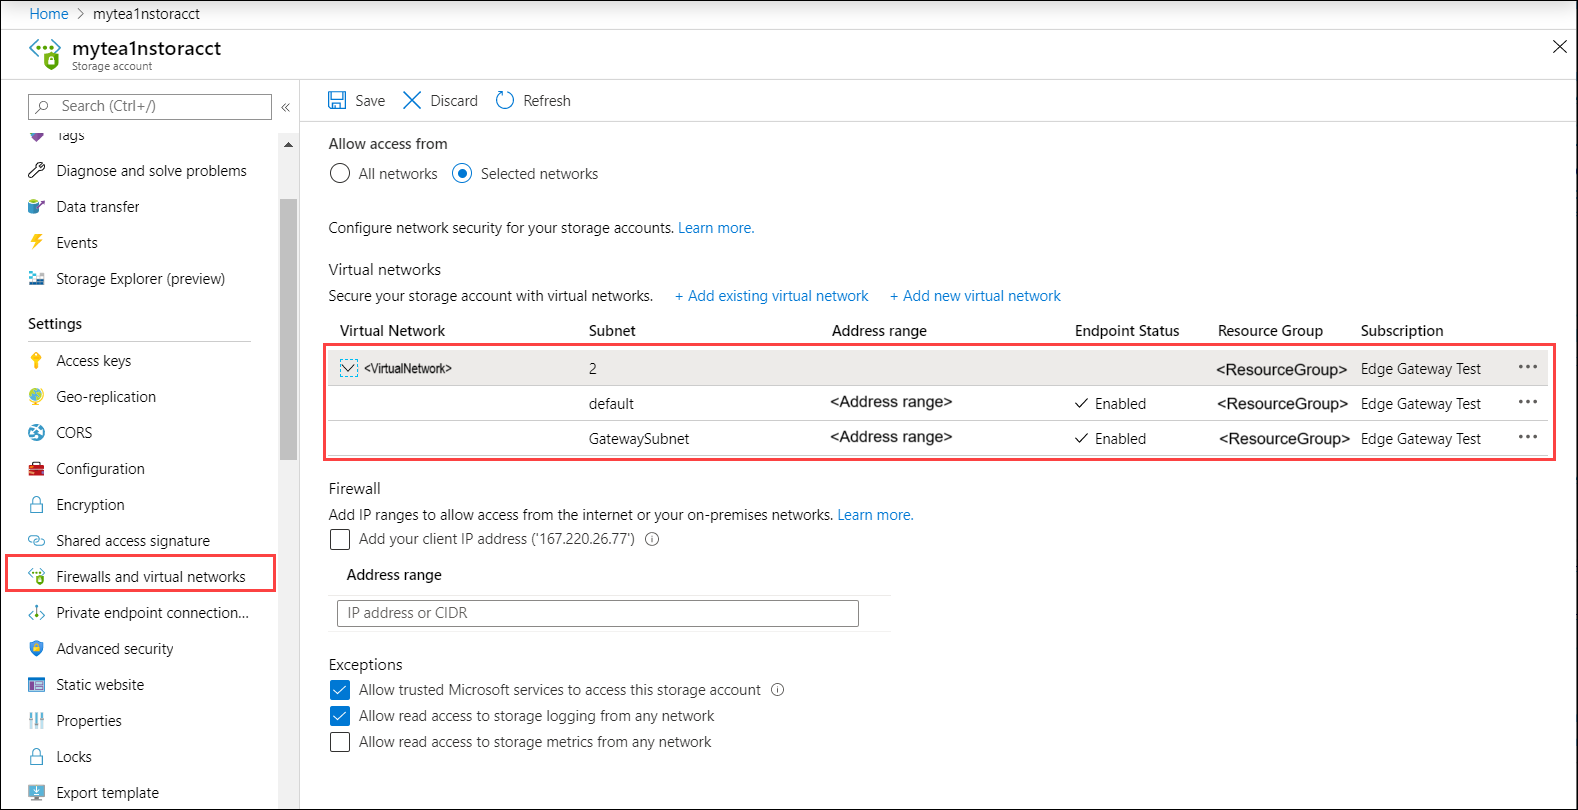
Task: Check Add your client IP address box
Action: click(x=340, y=539)
